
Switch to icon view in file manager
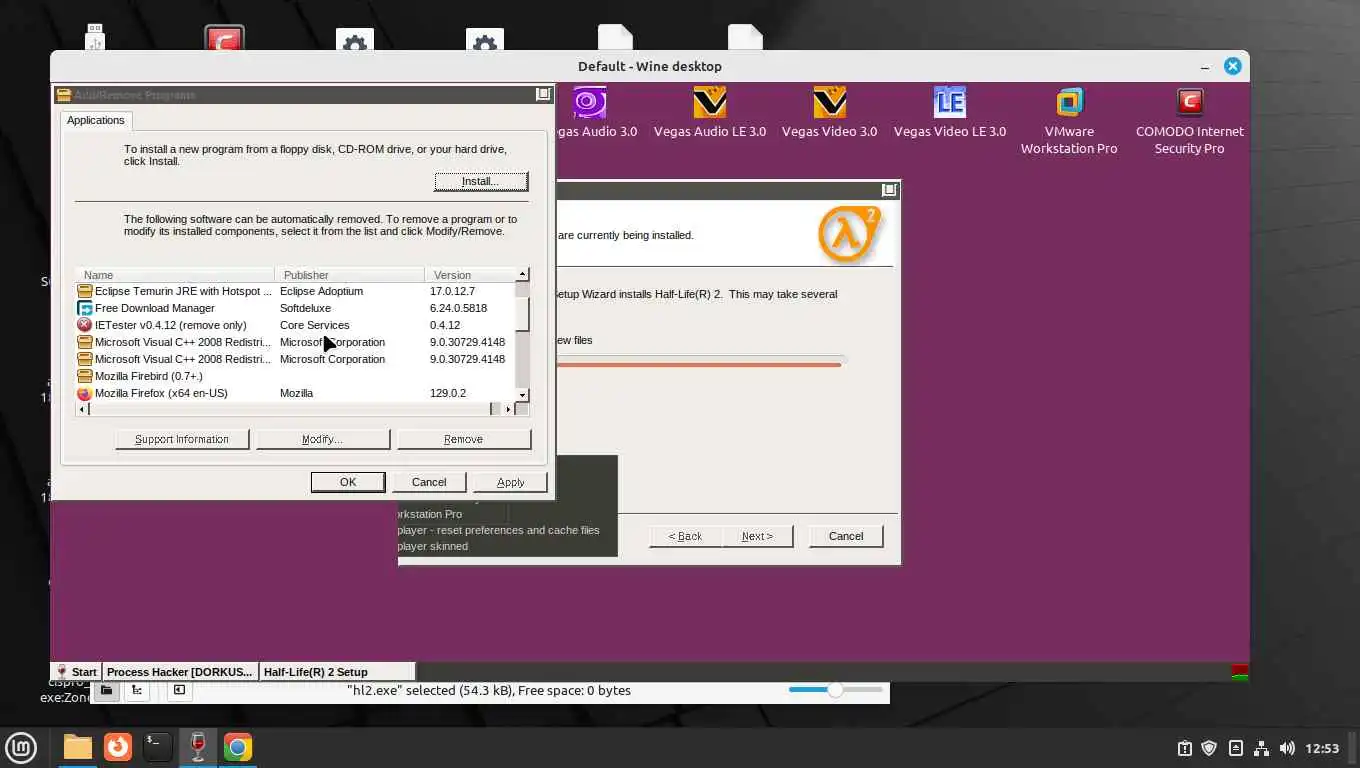pos(106,690)
